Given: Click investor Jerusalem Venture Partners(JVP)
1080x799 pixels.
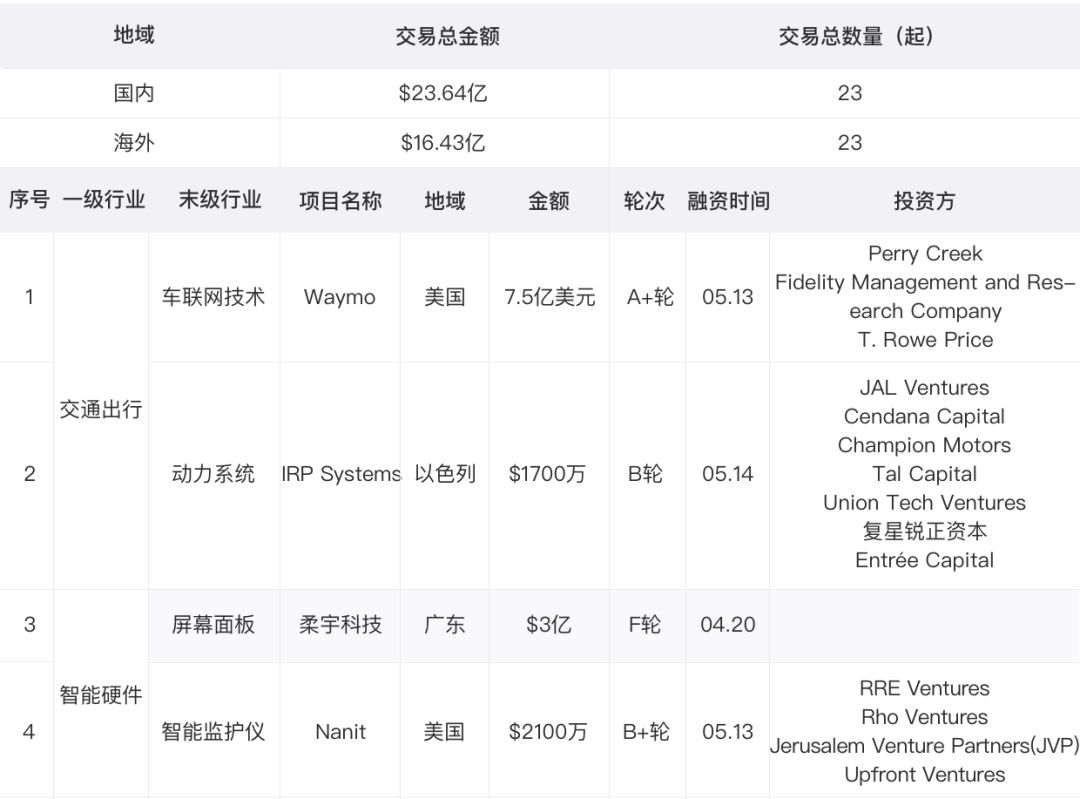Looking at the screenshot, I should click(x=924, y=746).
